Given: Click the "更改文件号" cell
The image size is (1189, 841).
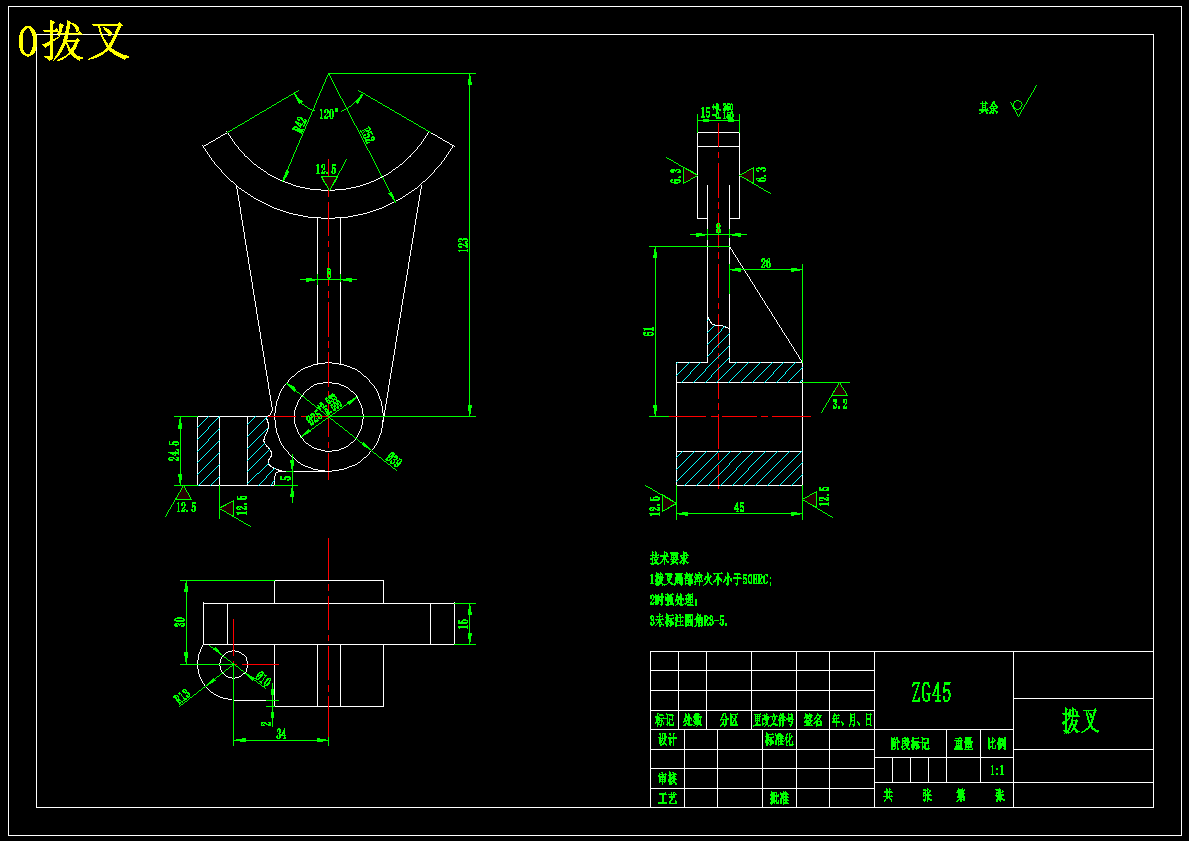Looking at the screenshot, I should pyautogui.click(x=774, y=720).
